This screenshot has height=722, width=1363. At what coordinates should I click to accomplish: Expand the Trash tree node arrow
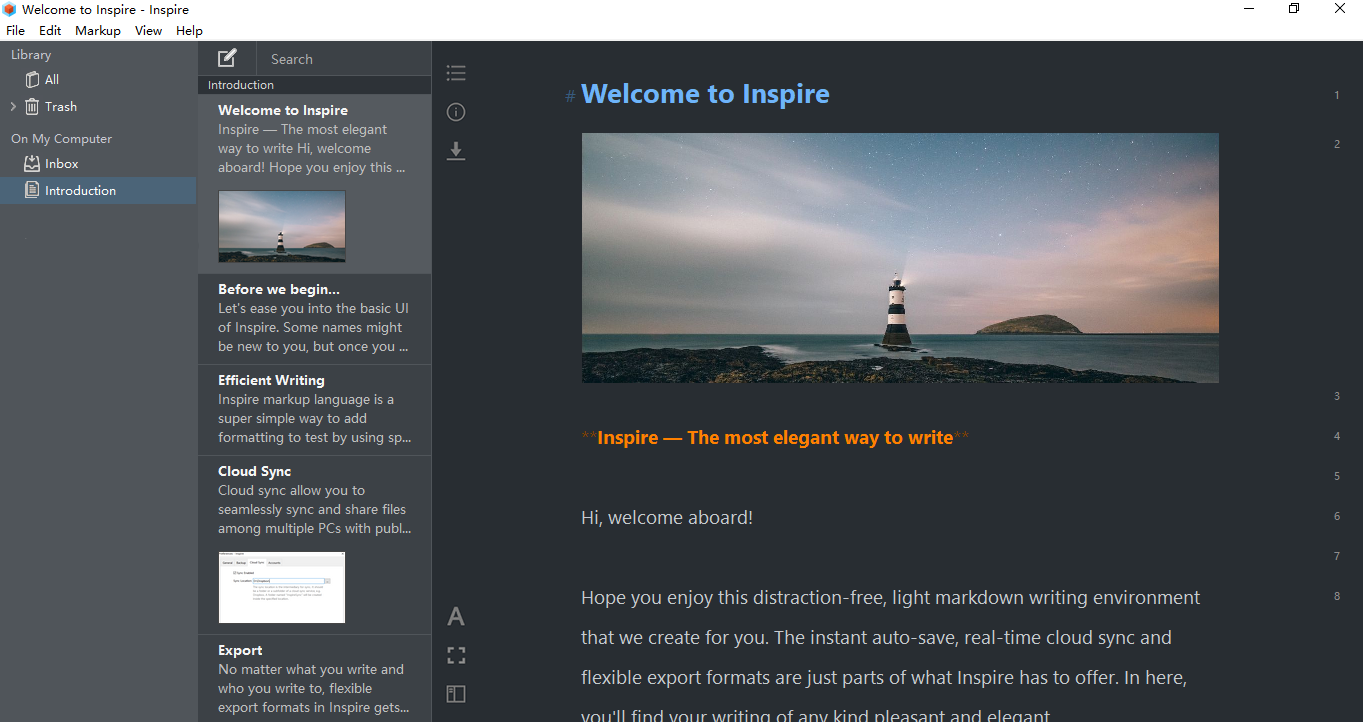tap(13, 106)
